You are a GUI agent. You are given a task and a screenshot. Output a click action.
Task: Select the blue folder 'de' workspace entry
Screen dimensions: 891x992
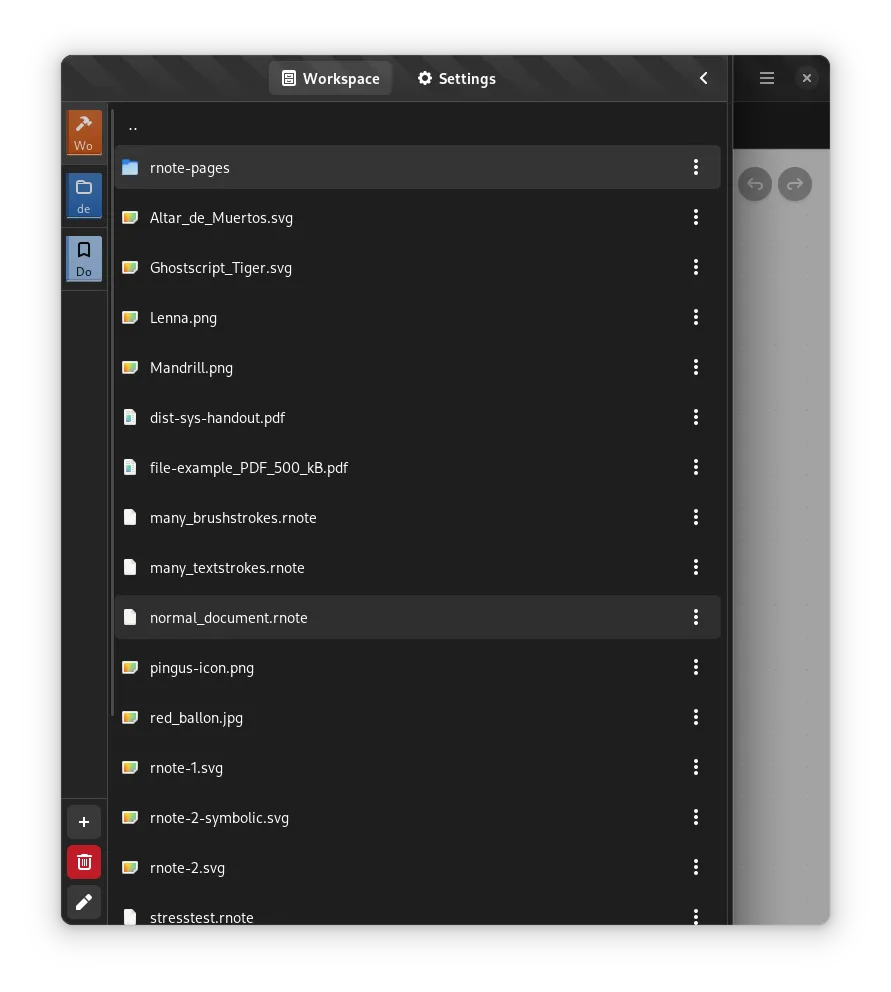(84, 196)
